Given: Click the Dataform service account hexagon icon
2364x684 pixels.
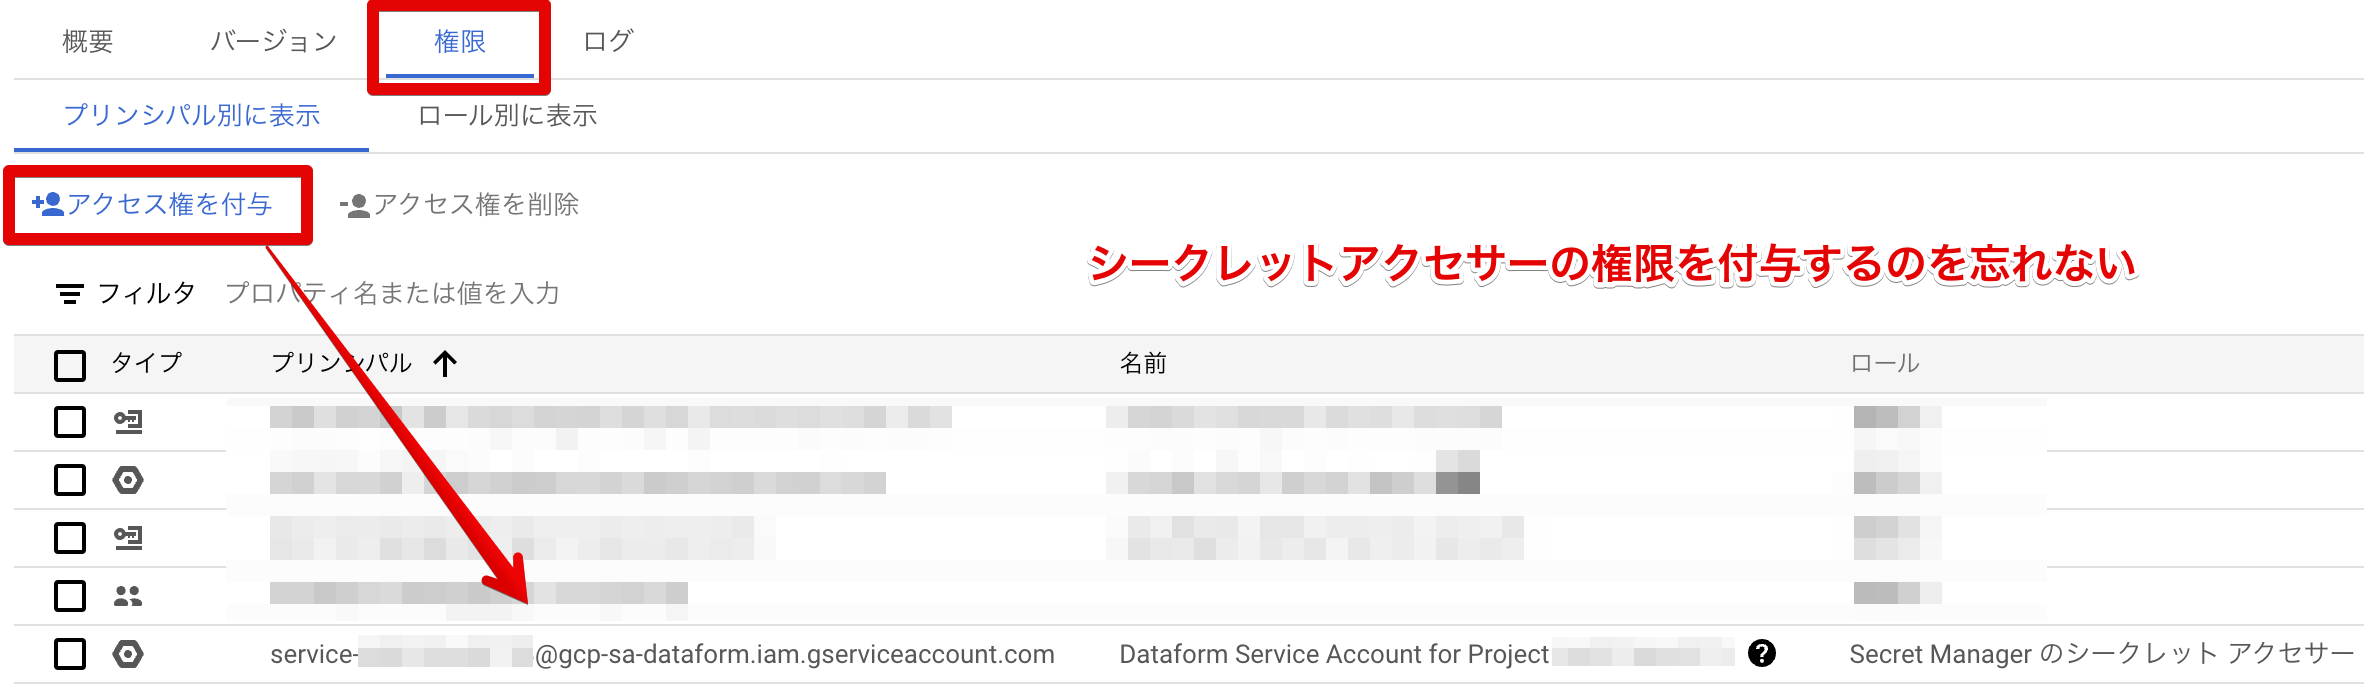Looking at the screenshot, I should point(128,655).
